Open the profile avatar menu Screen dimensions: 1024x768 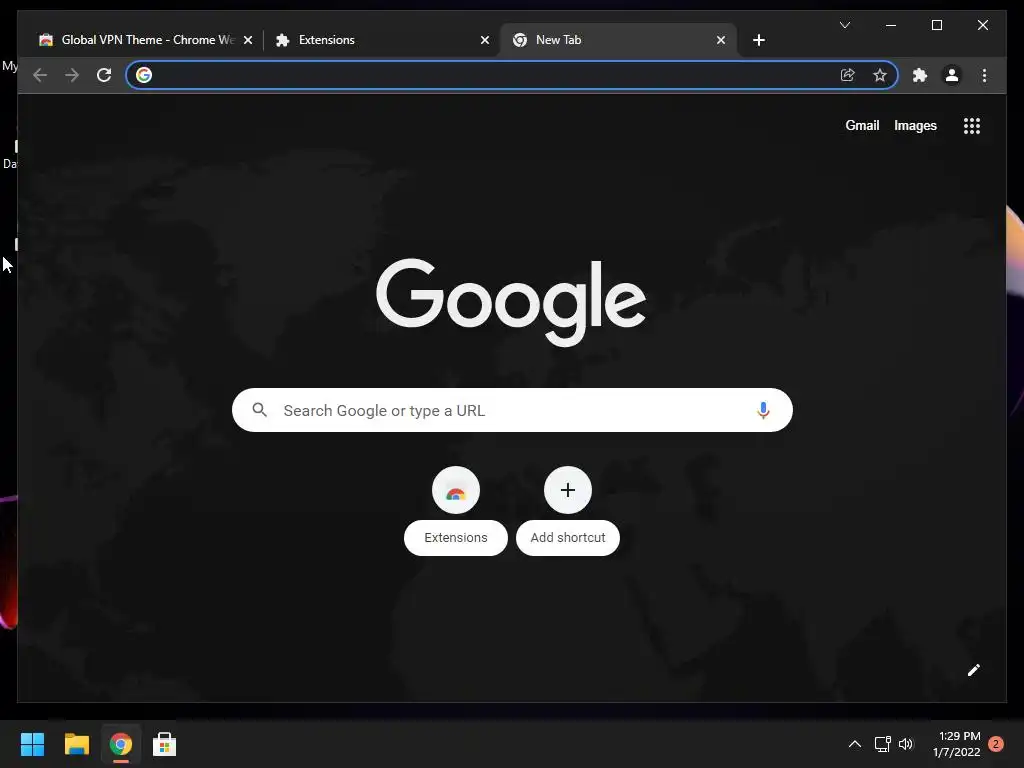tap(952, 75)
